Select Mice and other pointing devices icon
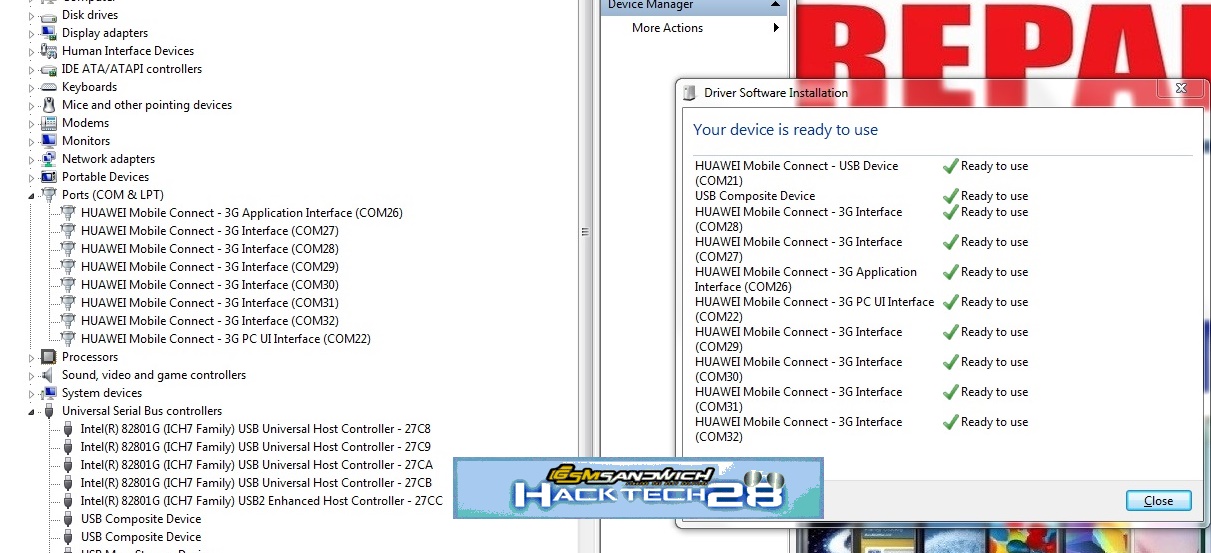 coord(48,105)
